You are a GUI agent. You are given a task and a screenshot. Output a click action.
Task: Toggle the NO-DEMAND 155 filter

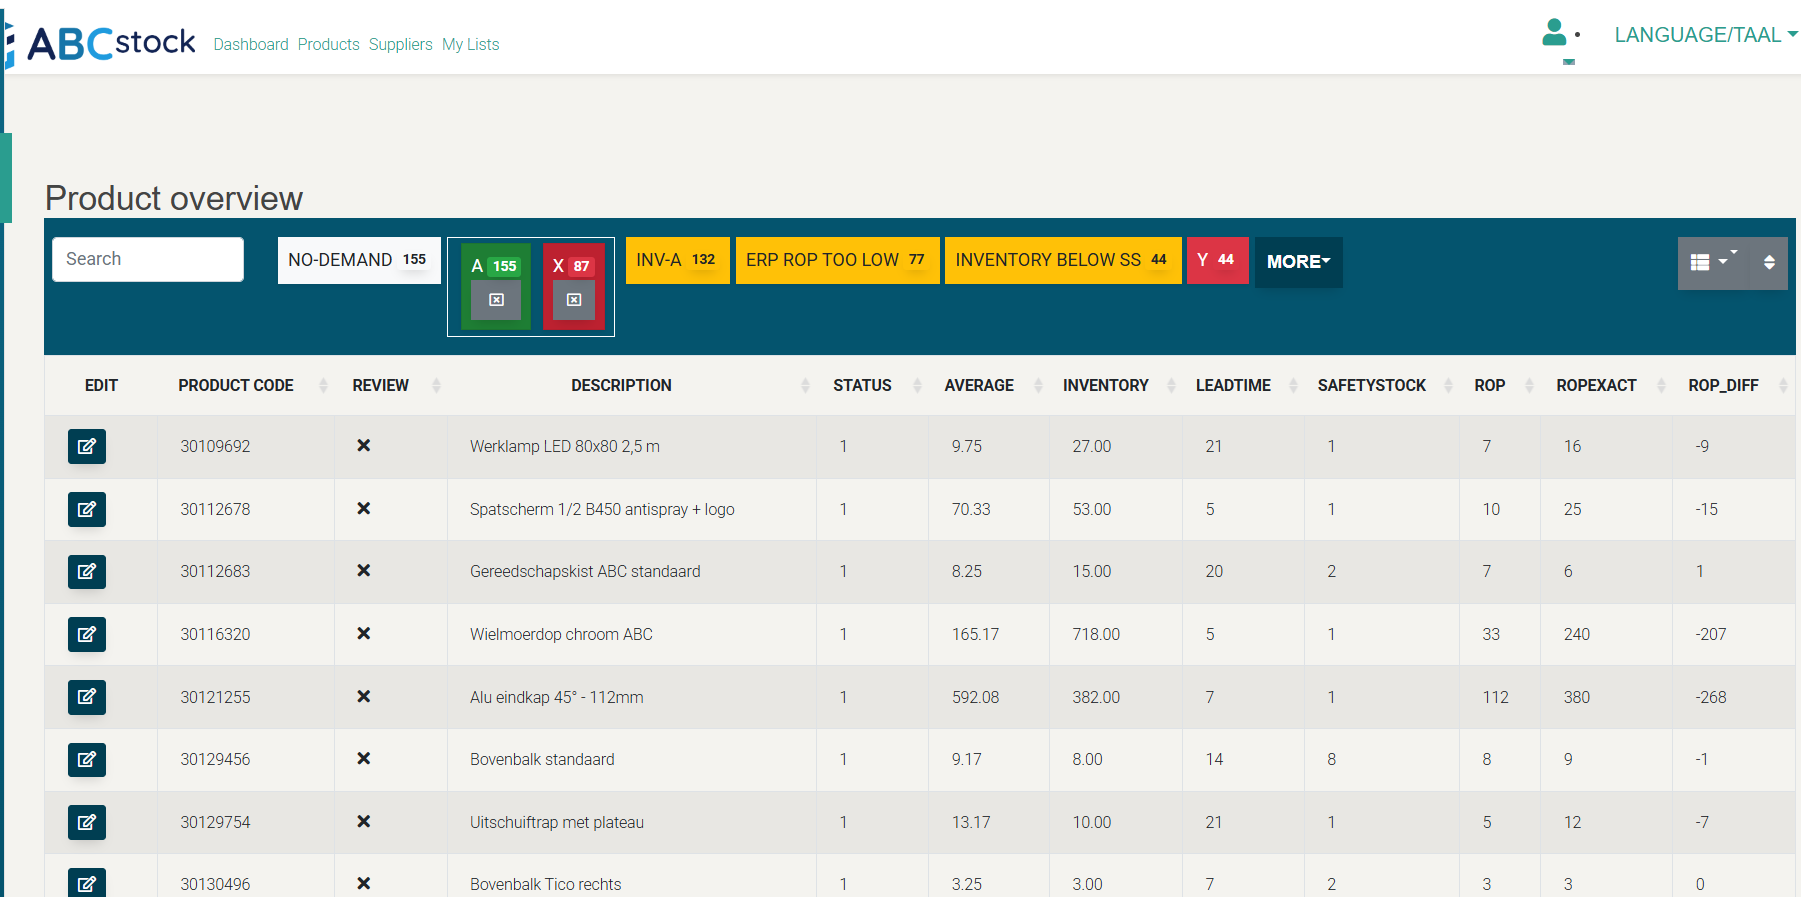[x=359, y=260]
